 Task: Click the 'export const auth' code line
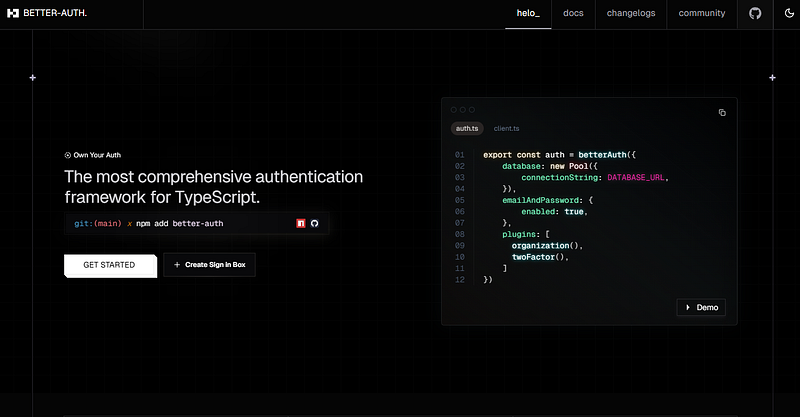coord(559,155)
